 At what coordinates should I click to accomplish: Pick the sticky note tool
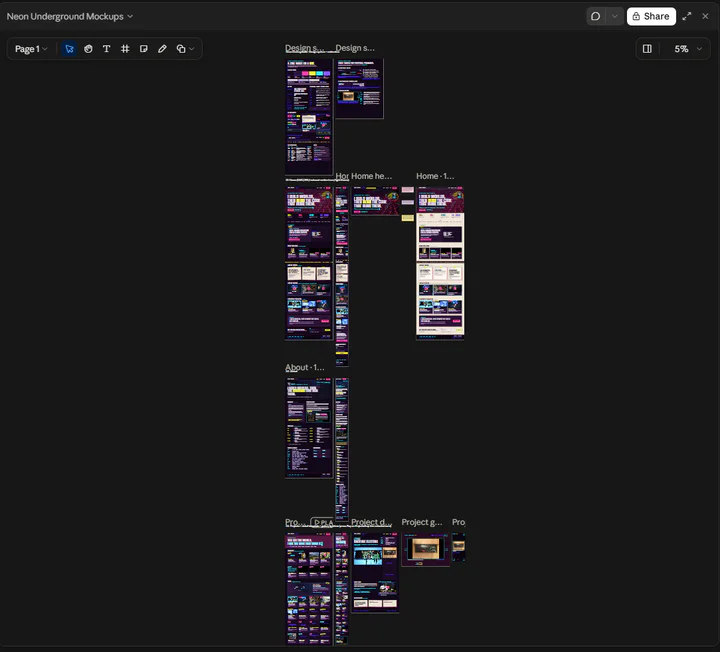tap(144, 49)
